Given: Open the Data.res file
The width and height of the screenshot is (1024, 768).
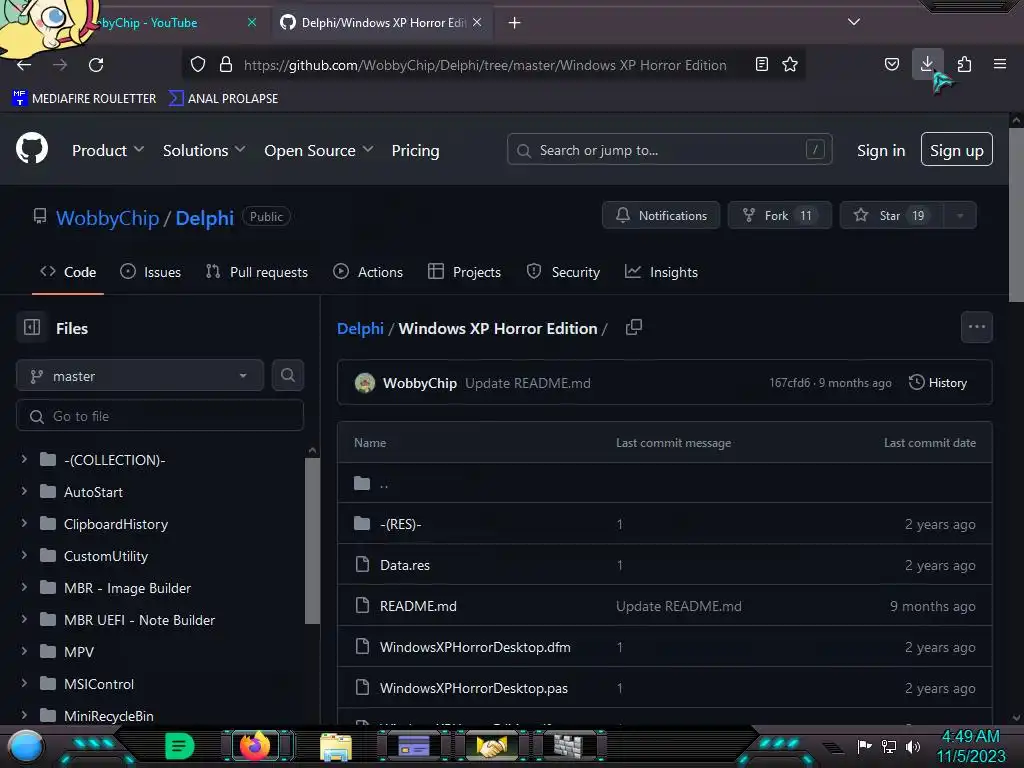Looking at the screenshot, I should pos(405,565).
